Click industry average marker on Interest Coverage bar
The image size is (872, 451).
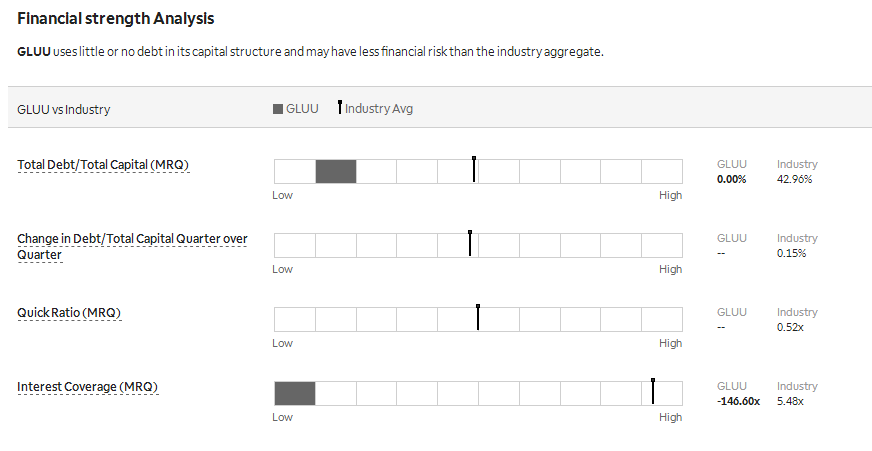point(653,391)
